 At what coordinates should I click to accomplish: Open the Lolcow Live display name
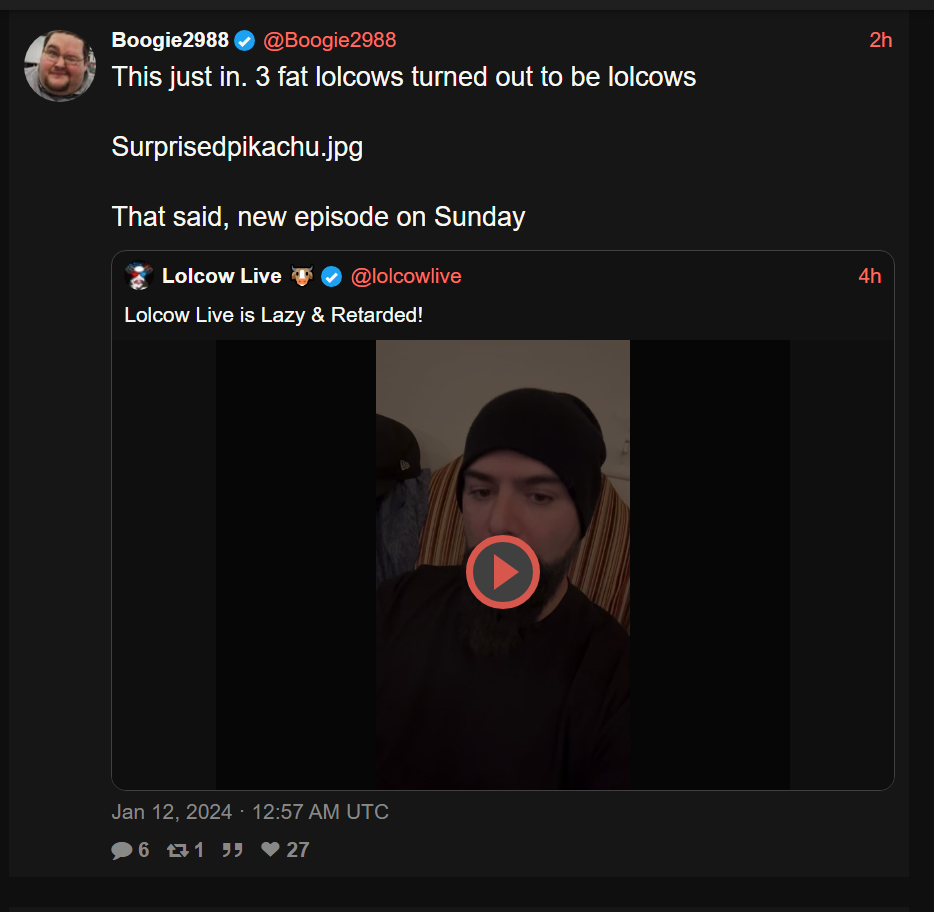pyautogui.click(x=221, y=276)
